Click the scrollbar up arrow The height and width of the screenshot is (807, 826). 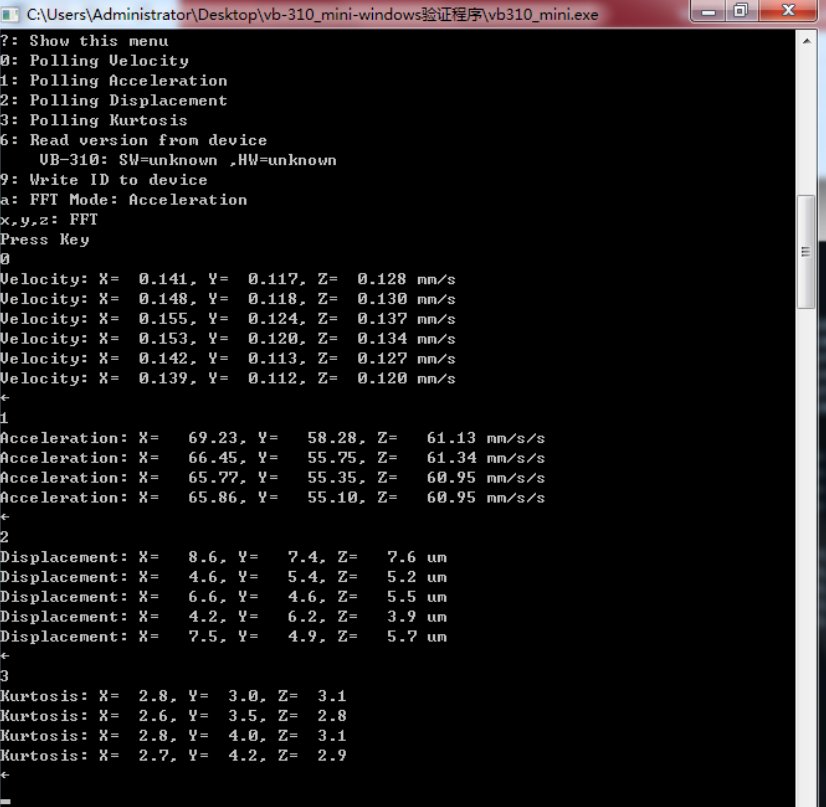806,39
